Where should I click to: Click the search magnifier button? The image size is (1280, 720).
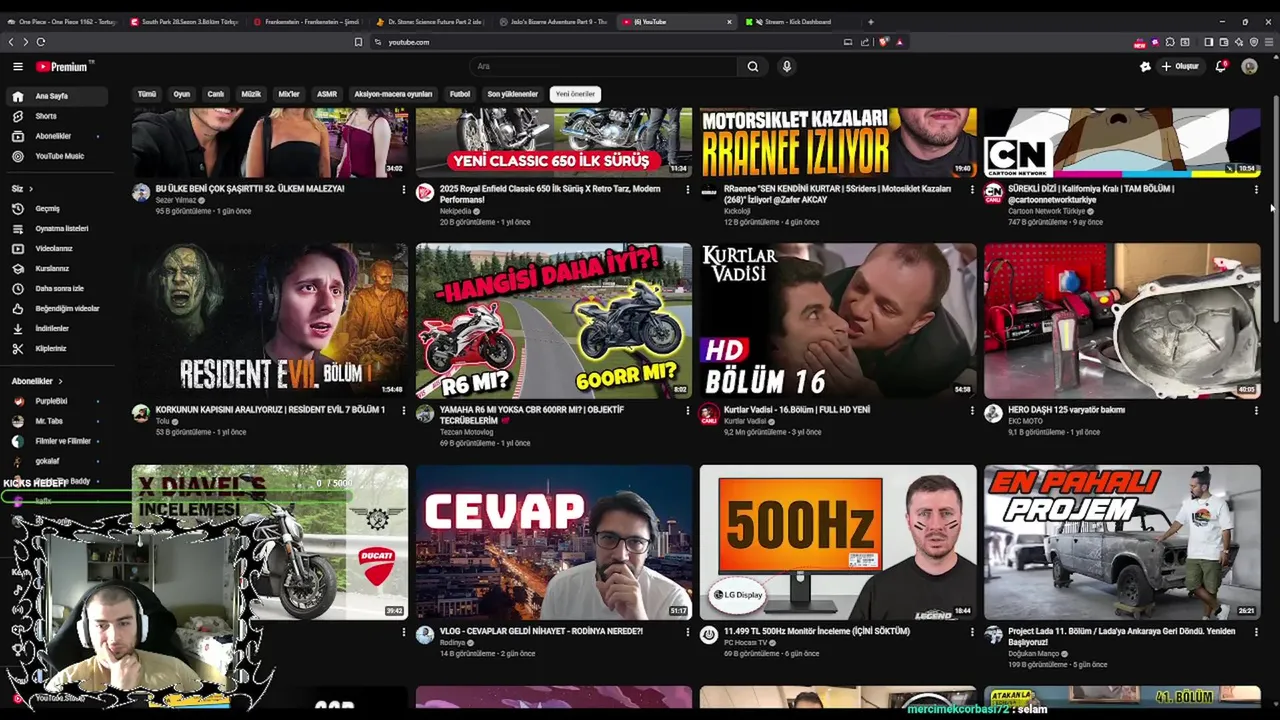[x=753, y=66]
